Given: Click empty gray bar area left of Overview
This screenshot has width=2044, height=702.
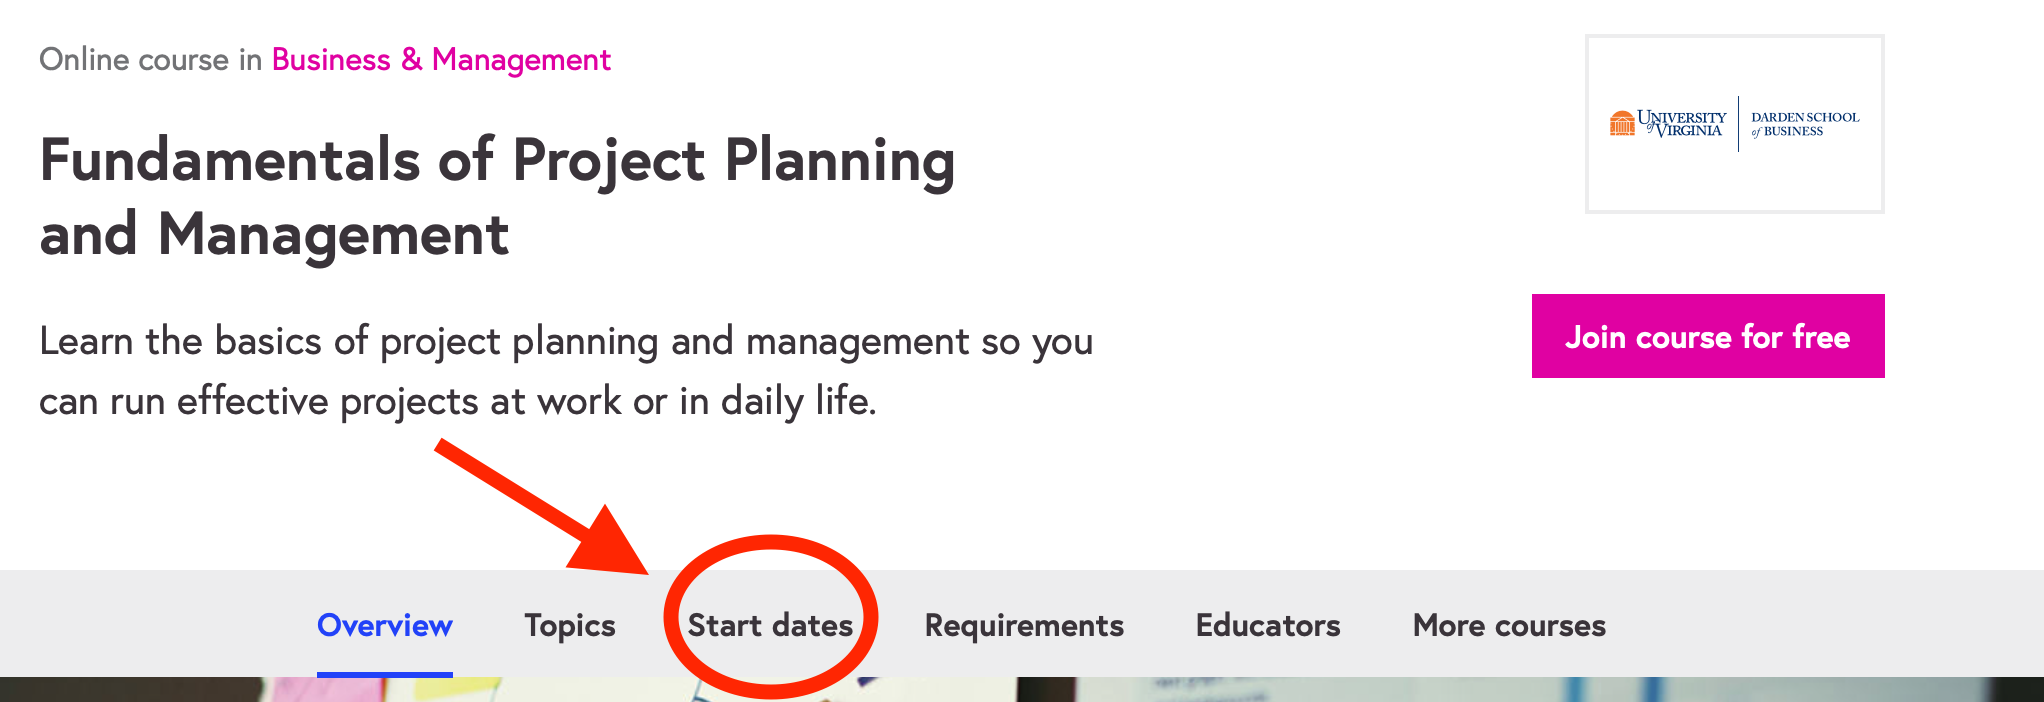Looking at the screenshot, I should (150, 625).
